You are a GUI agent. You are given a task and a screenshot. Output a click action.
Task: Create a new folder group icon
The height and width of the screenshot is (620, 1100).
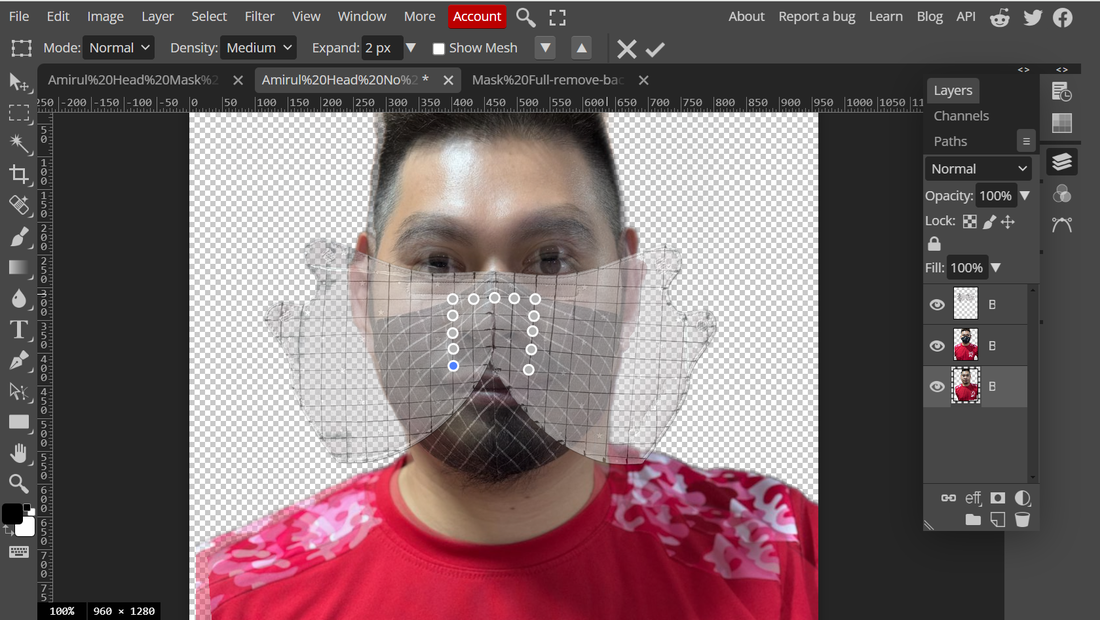[x=972, y=520]
